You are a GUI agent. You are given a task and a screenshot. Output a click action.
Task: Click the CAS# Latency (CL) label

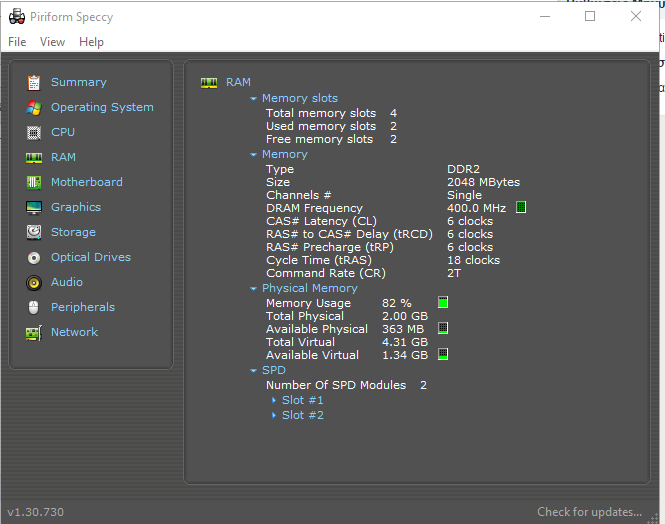coord(321,221)
